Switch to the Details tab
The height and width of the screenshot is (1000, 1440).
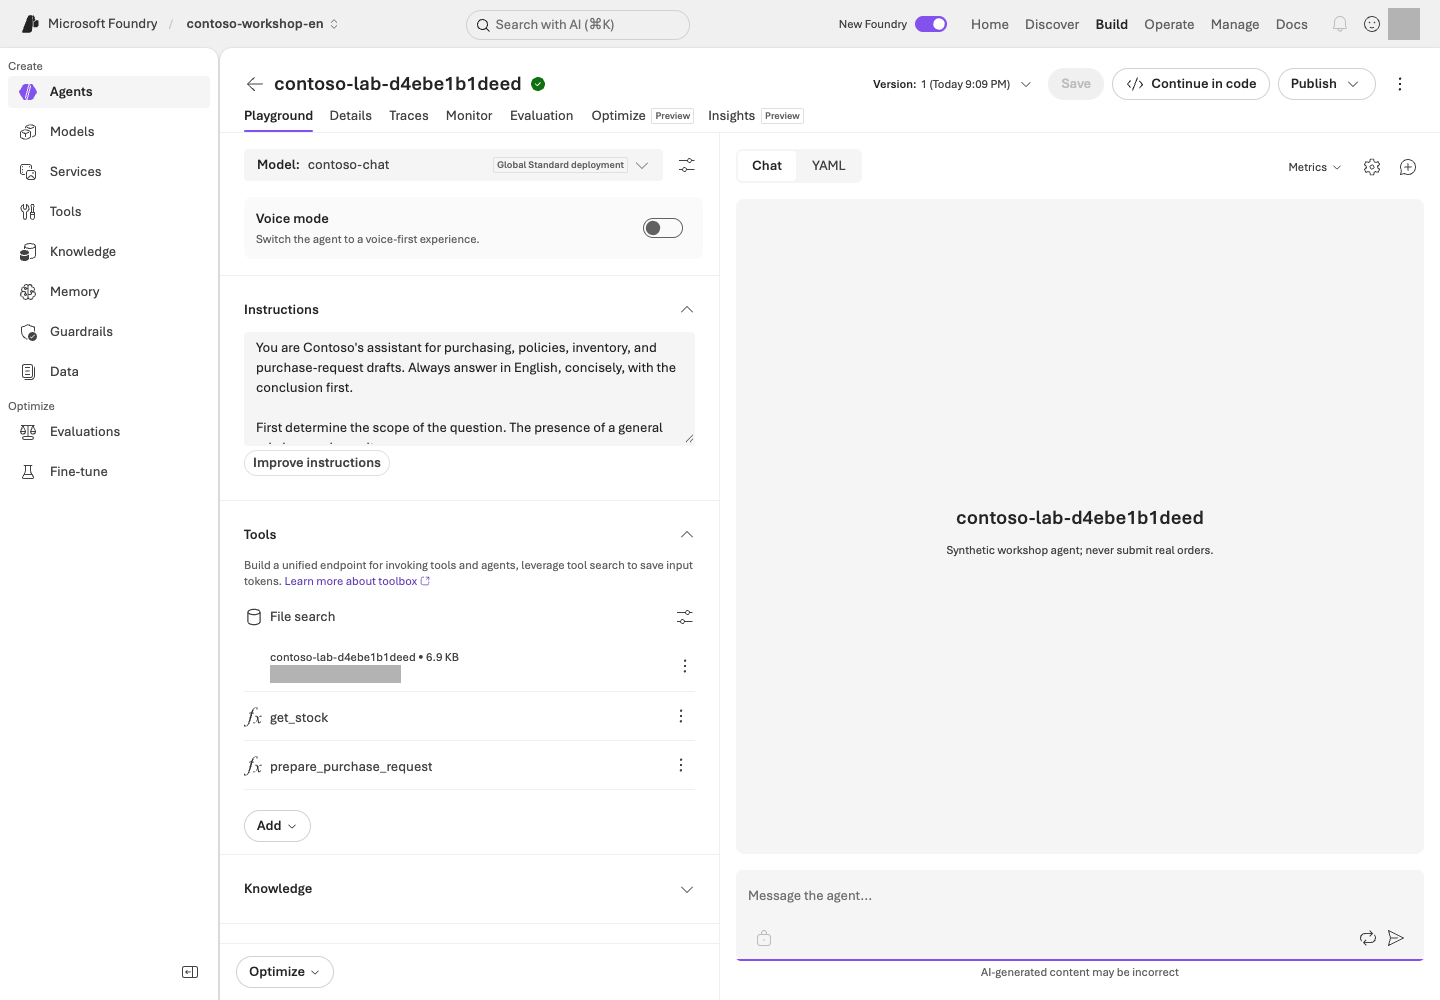tap(351, 116)
